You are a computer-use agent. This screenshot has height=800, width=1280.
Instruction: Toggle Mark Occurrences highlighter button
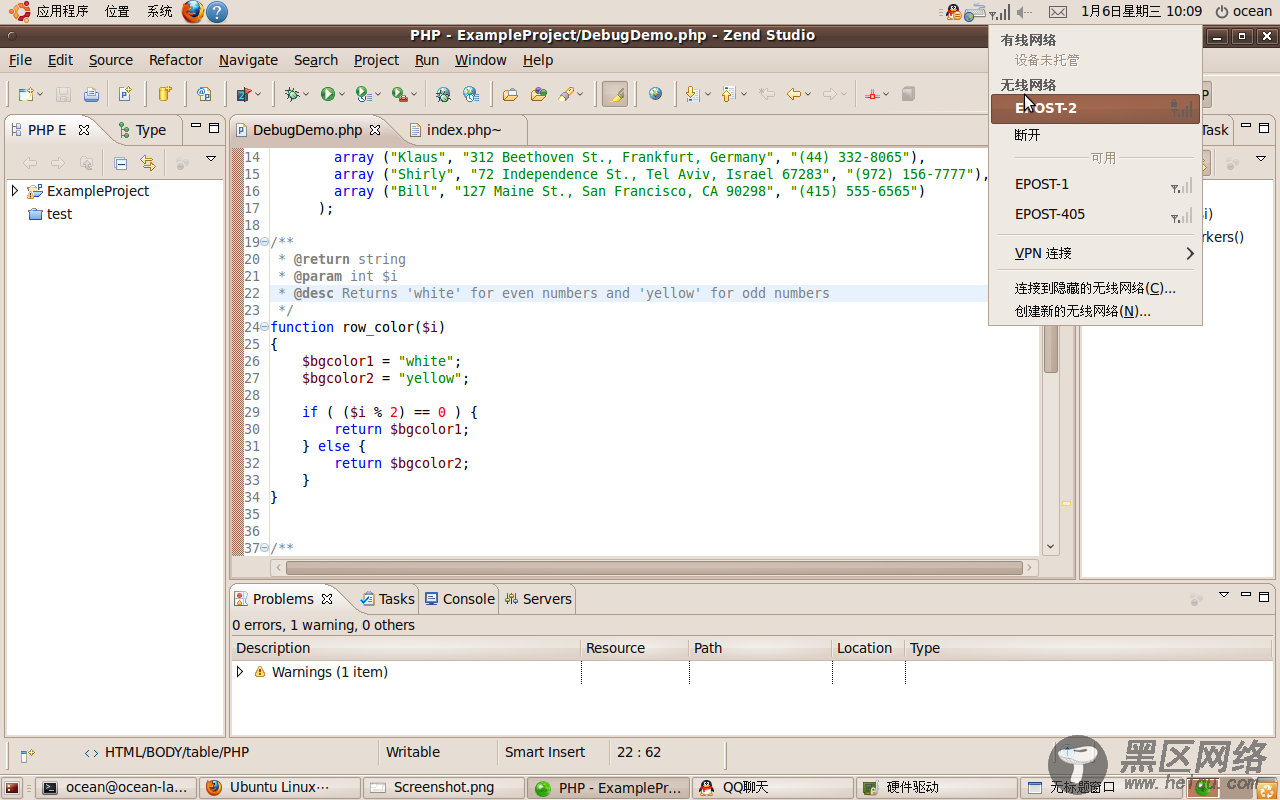tap(615, 94)
